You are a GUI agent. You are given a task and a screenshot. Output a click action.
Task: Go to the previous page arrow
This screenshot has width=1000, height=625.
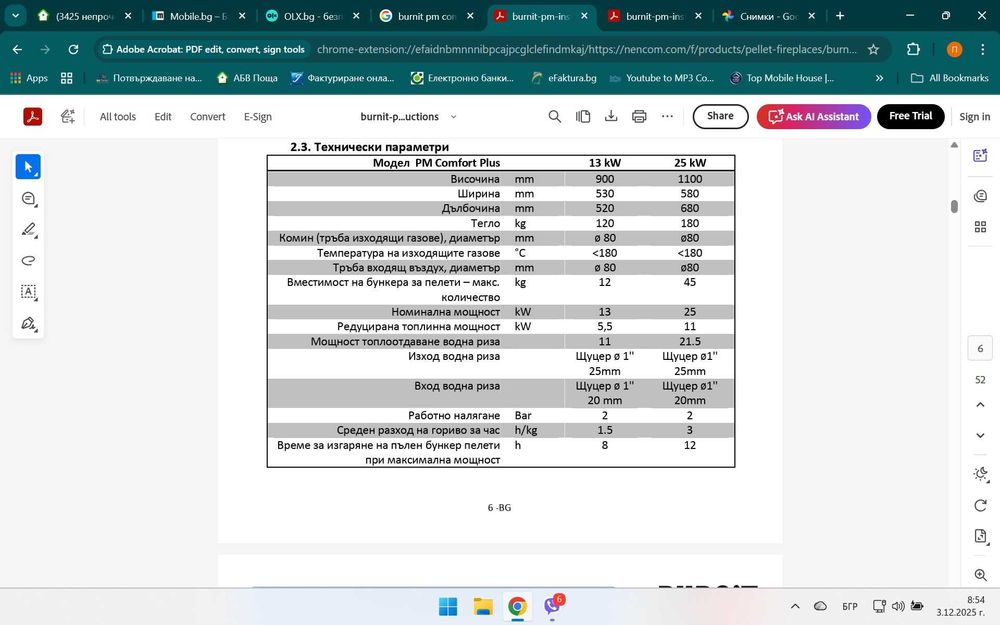click(x=980, y=404)
